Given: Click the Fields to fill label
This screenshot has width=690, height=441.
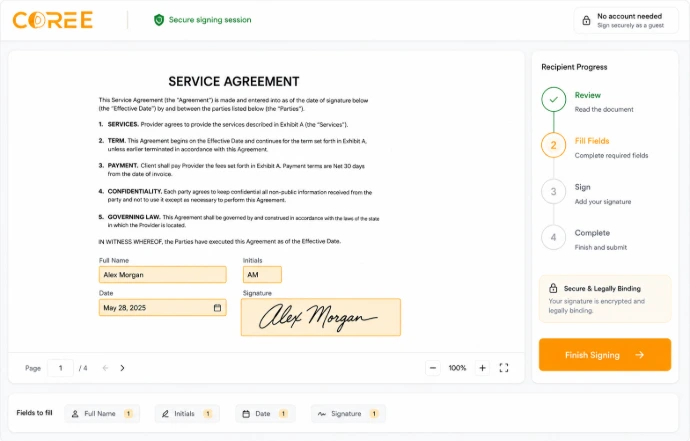Looking at the screenshot, I should point(34,413).
